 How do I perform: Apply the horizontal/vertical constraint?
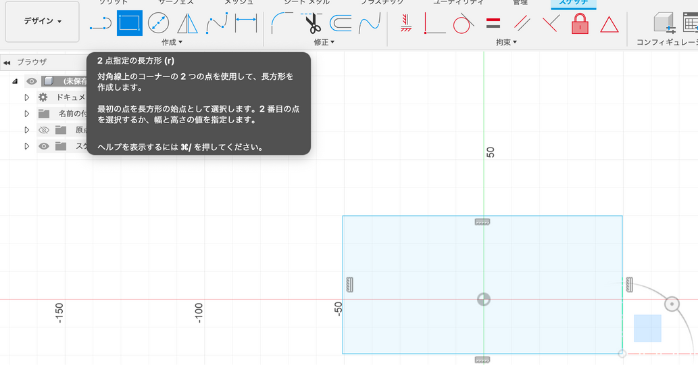coord(406,23)
